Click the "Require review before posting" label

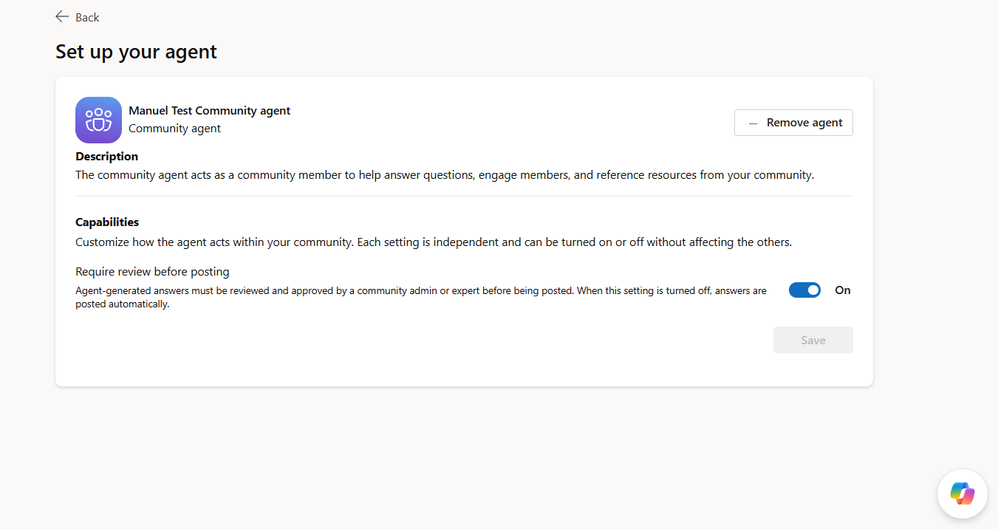(152, 272)
